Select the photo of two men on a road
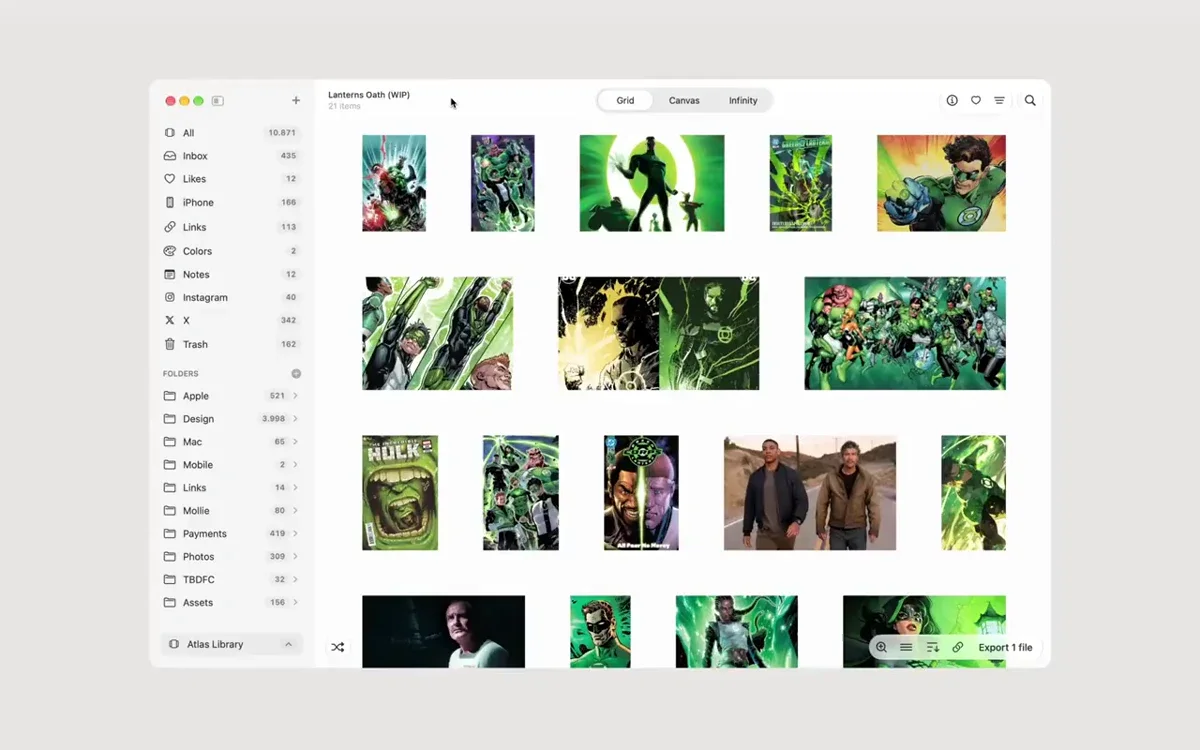 click(810, 493)
